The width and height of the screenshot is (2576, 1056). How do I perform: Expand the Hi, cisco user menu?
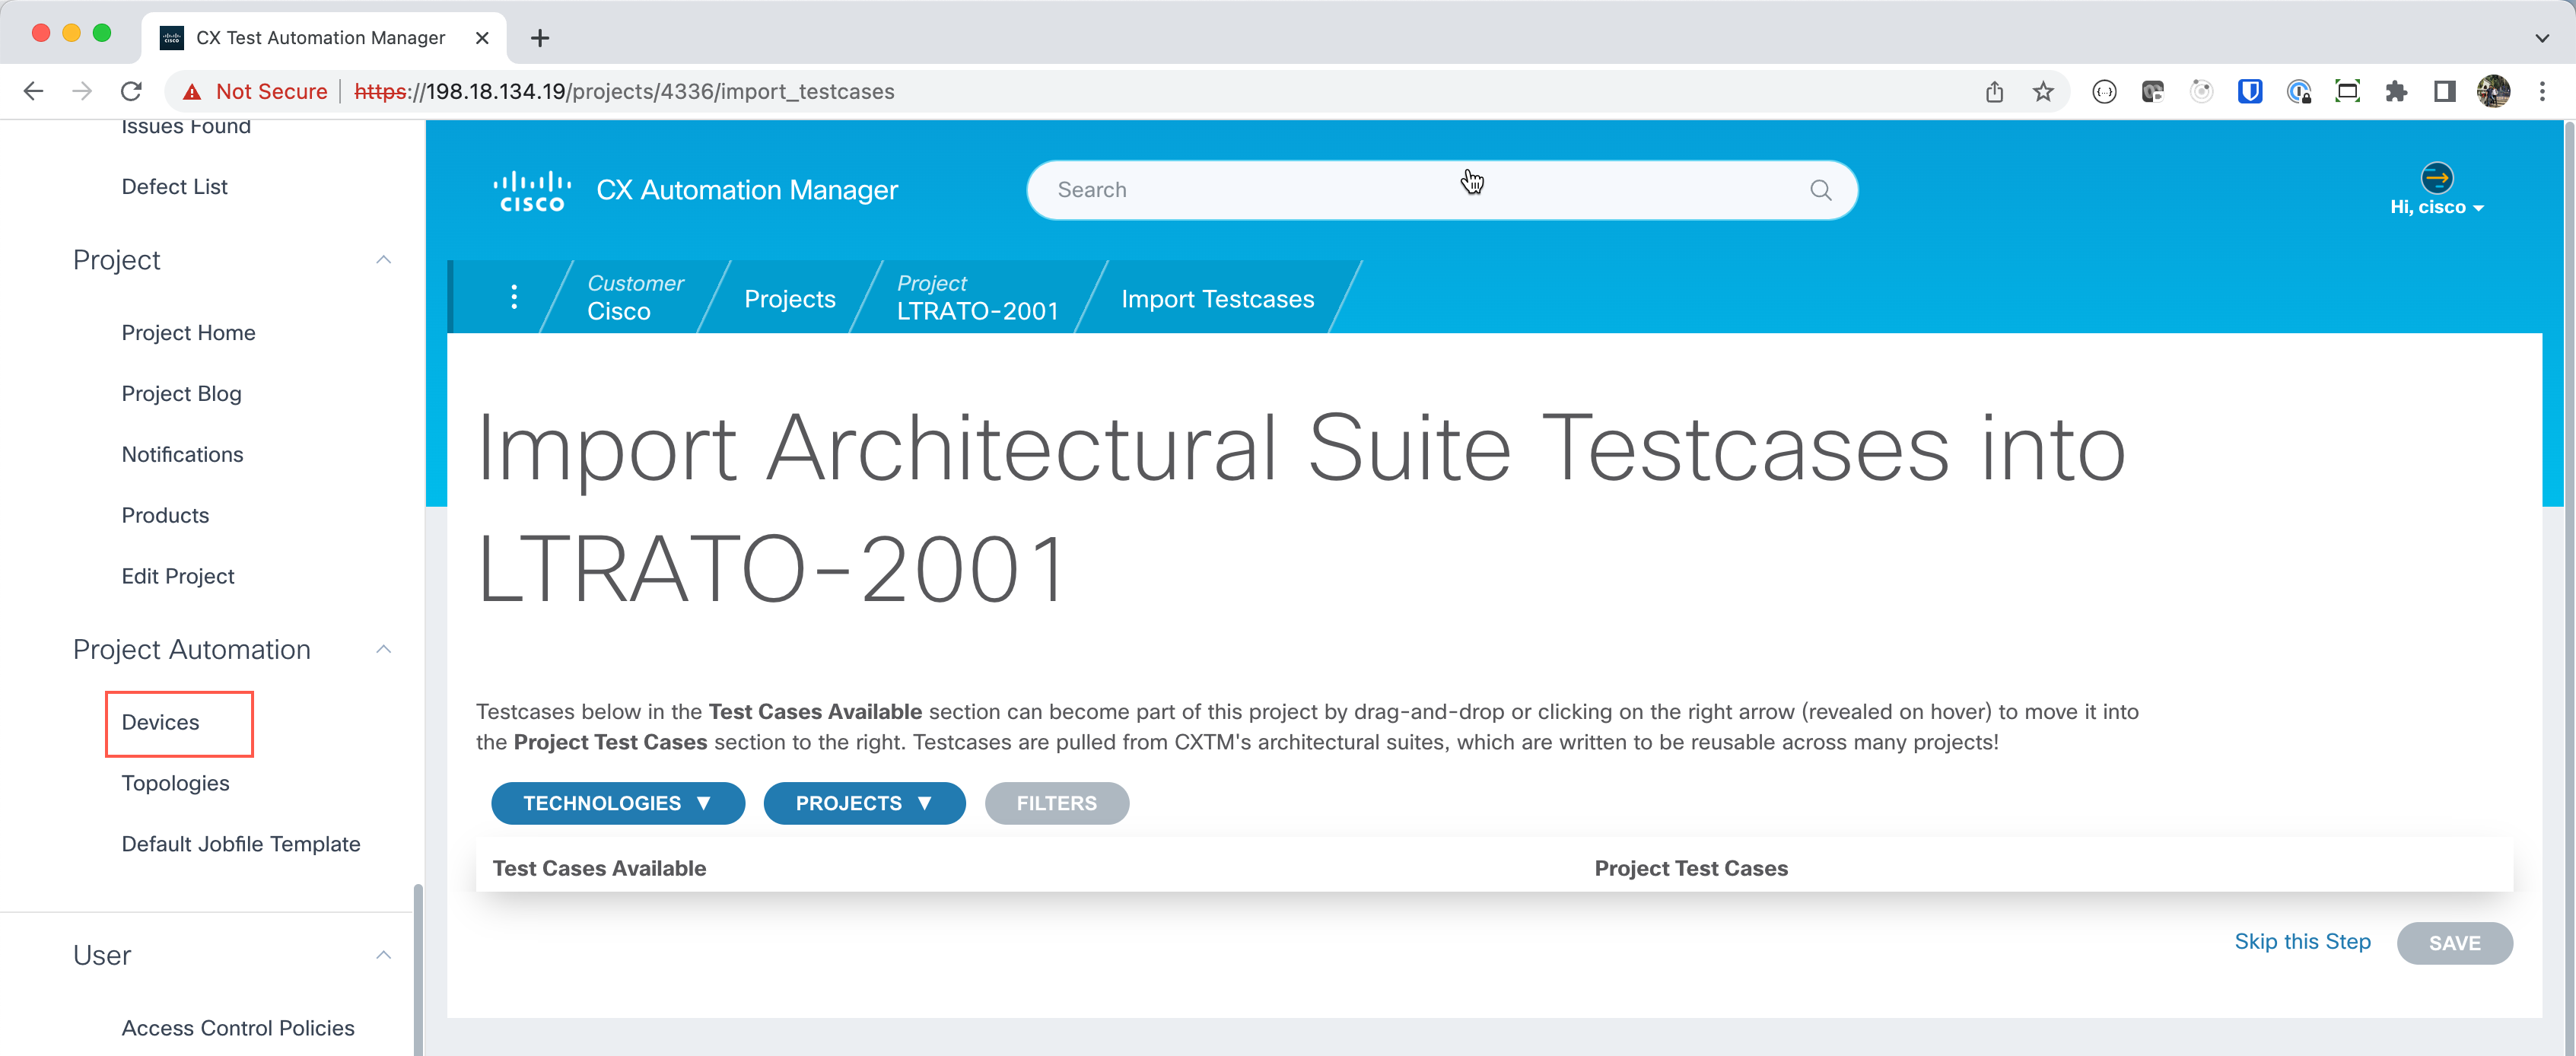coord(2436,207)
